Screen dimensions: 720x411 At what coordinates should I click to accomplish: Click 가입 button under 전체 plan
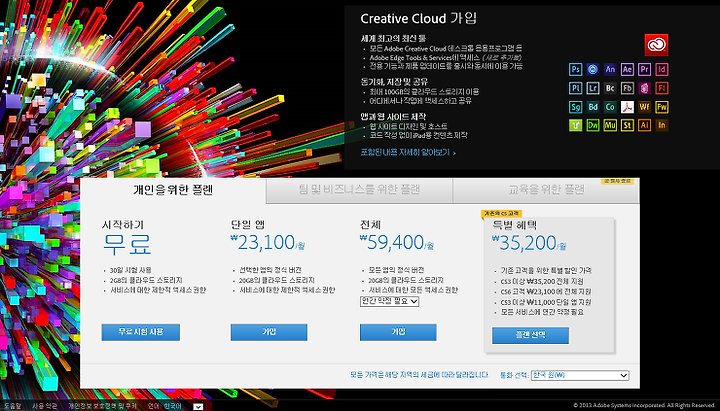pos(398,332)
